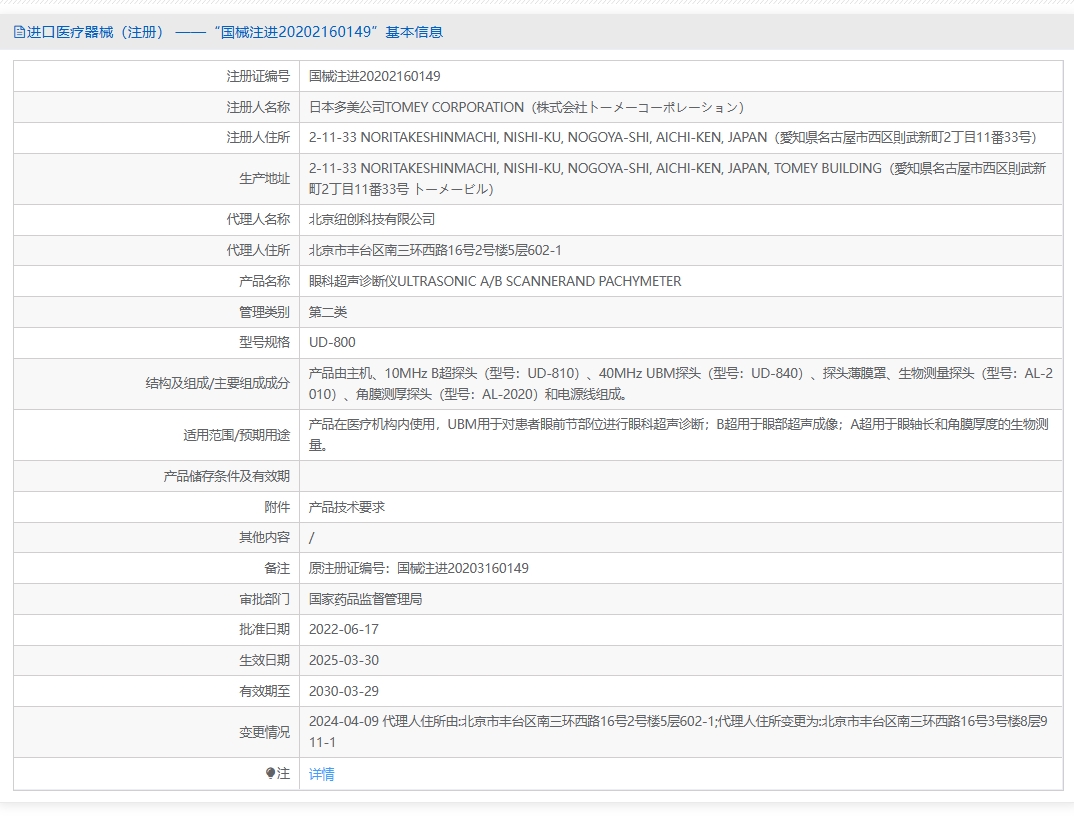1074x816 pixels.
Task: Click the 产品储存条件及有效期 label
Action: click(x=227, y=476)
